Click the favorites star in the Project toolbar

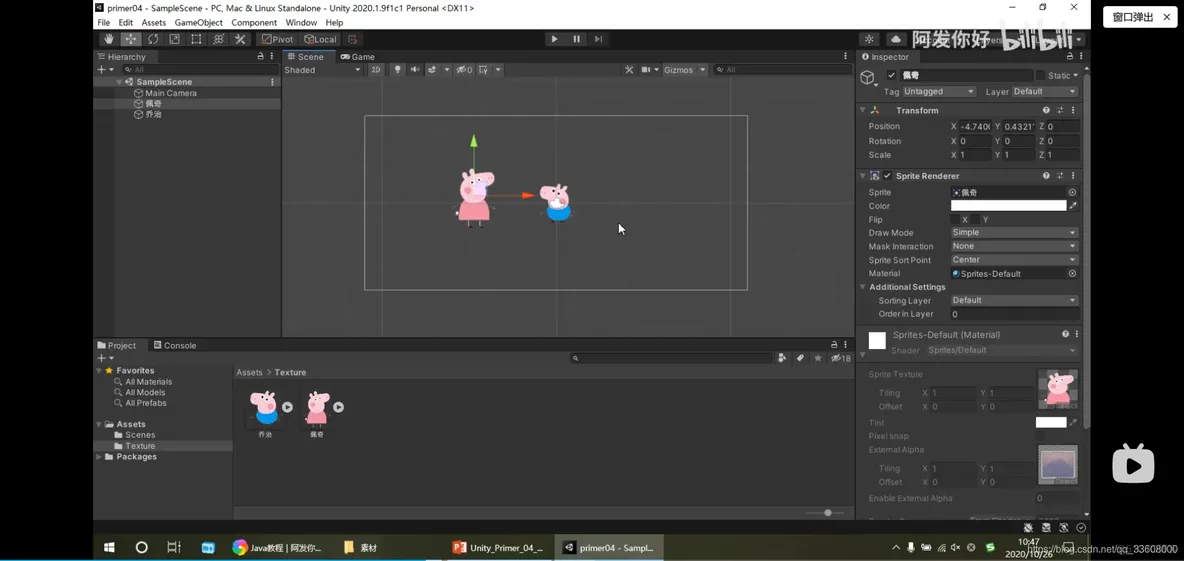click(818, 358)
